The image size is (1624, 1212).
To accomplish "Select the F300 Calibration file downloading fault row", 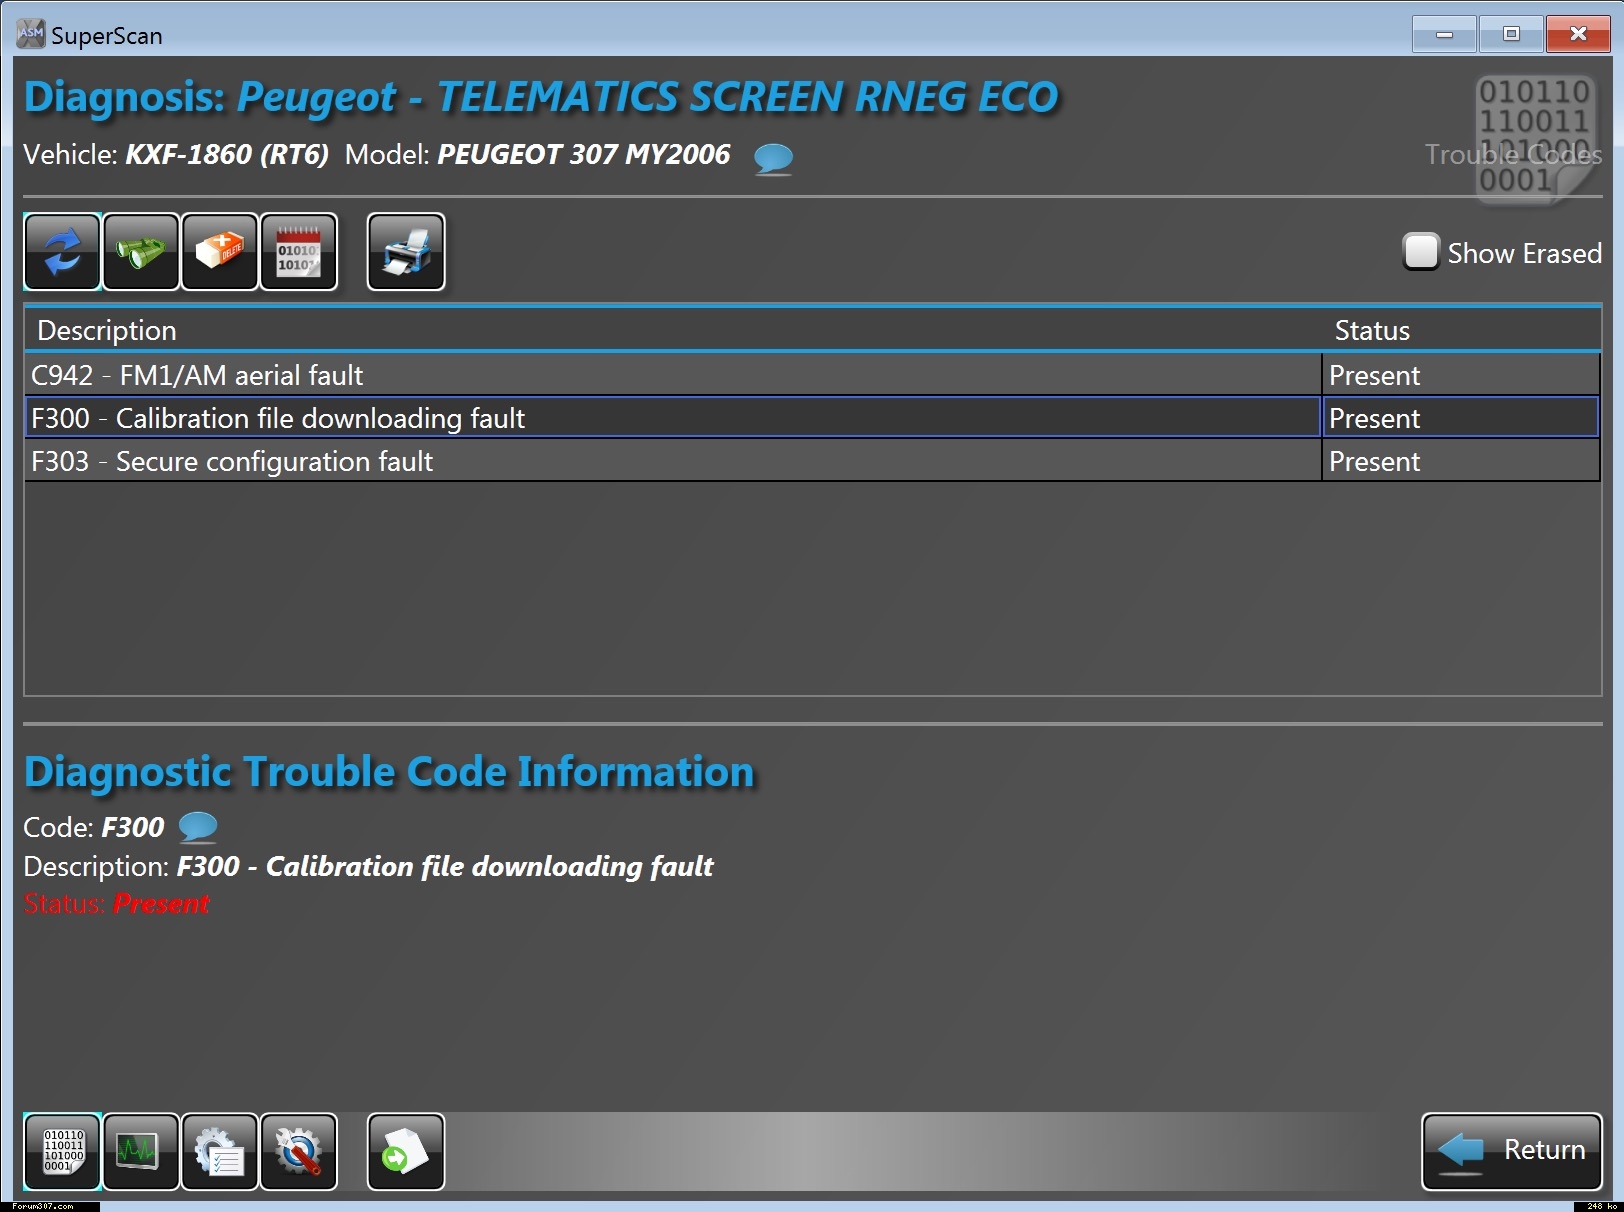I will tap(672, 418).
